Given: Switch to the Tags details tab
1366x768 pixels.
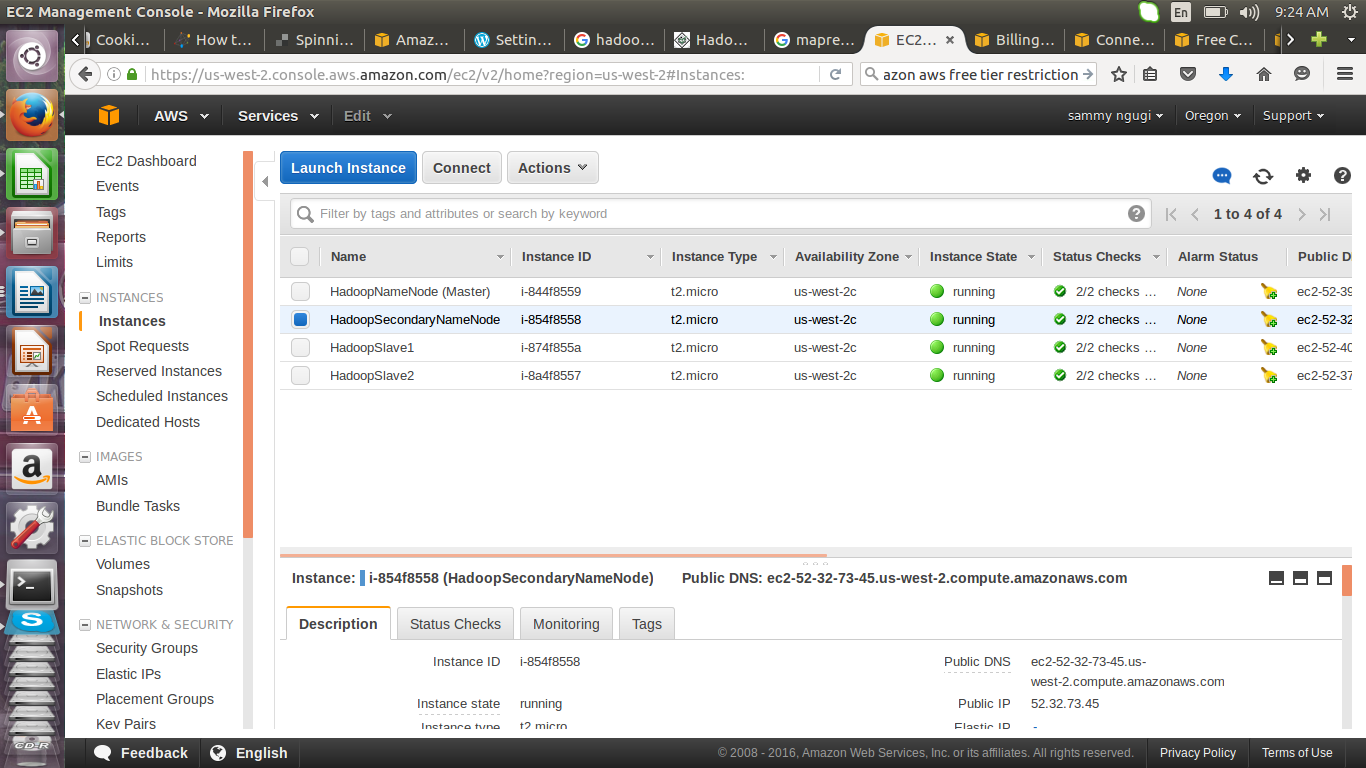Looking at the screenshot, I should pyautogui.click(x=647, y=624).
